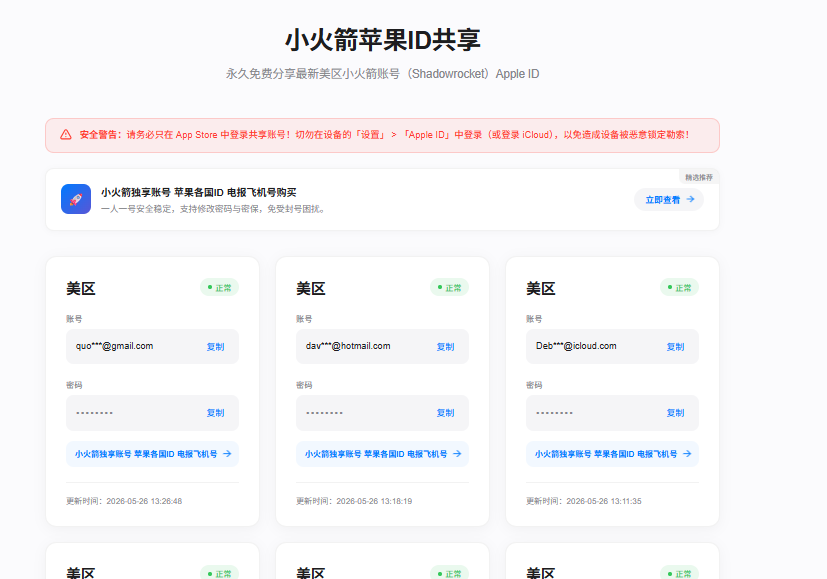Click masked password dots in Deb***@icloud.com card
The height and width of the screenshot is (579, 827).
click(x=554, y=413)
